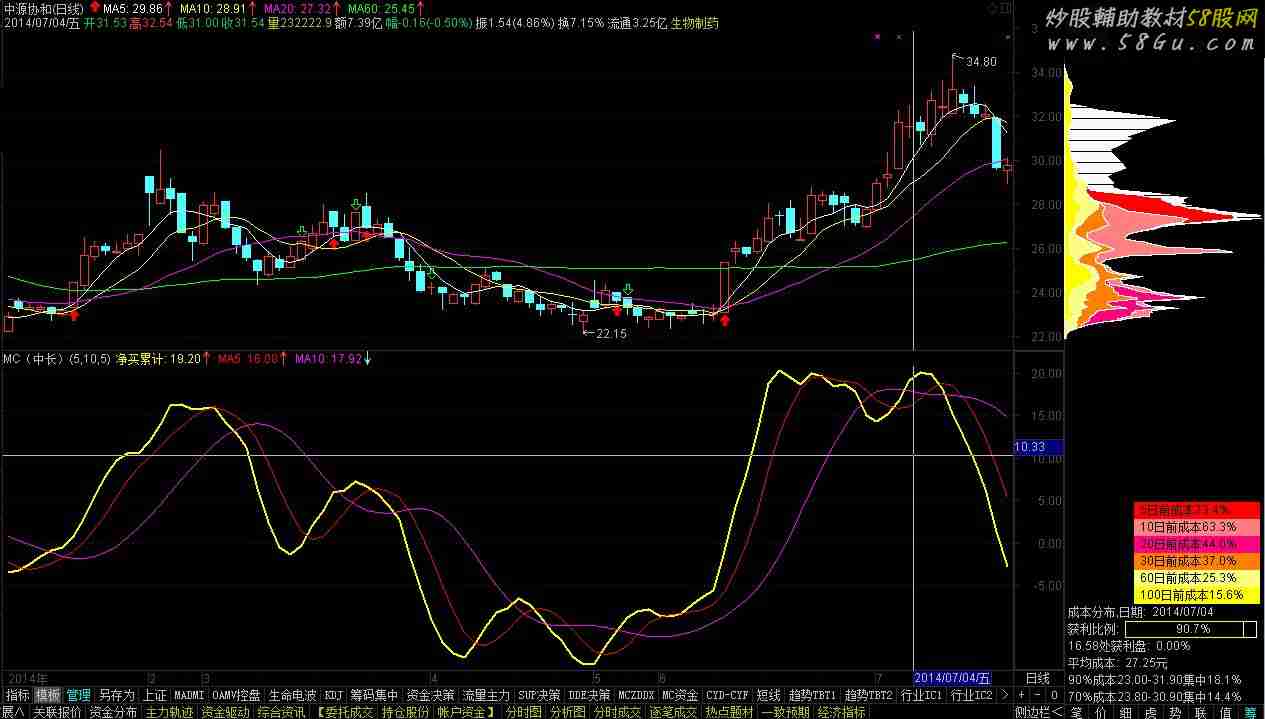
Task: Open the 逐笔成交 tick-by-tick view
Action: pyautogui.click(x=673, y=712)
